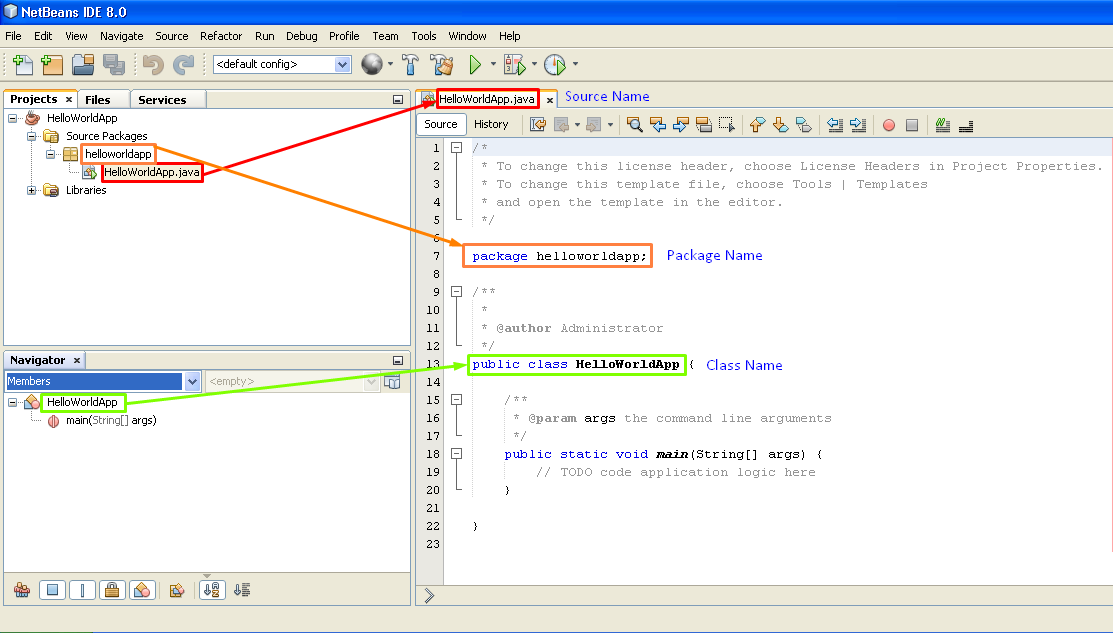The width and height of the screenshot is (1113, 633).
Task: Collapse the helloworldapp package node
Action: coord(50,154)
